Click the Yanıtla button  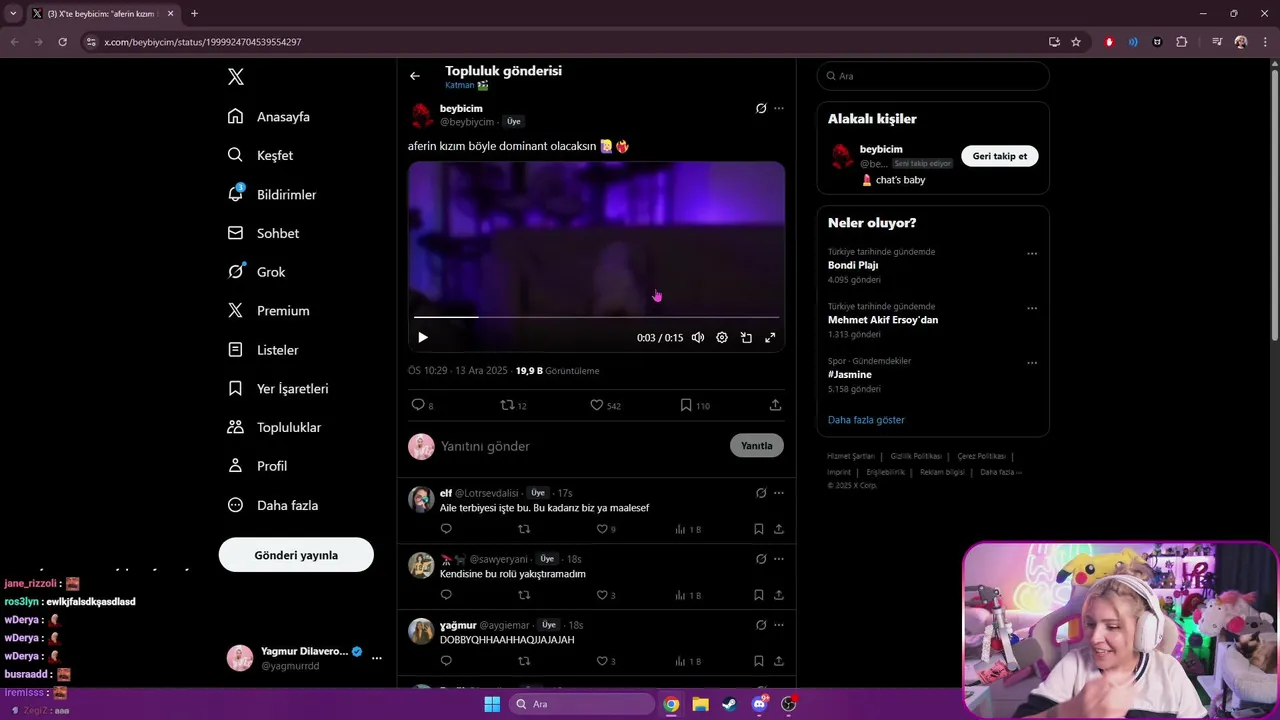pos(757,446)
